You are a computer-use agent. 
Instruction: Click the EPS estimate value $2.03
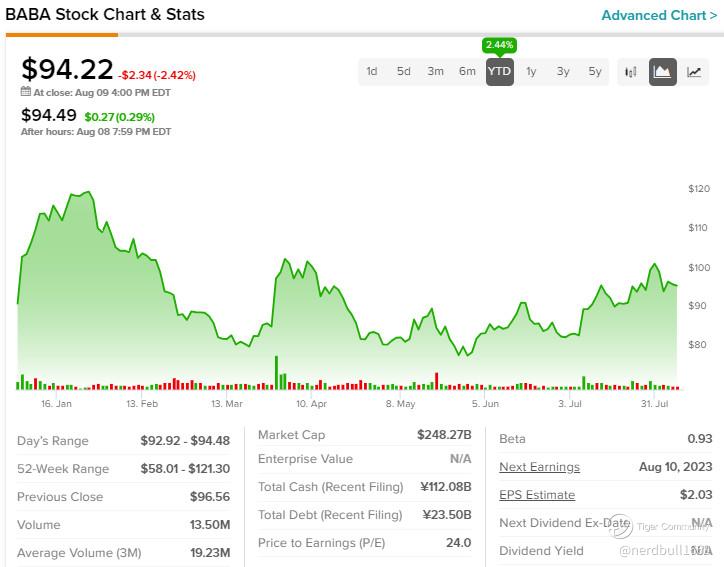click(x=696, y=495)
